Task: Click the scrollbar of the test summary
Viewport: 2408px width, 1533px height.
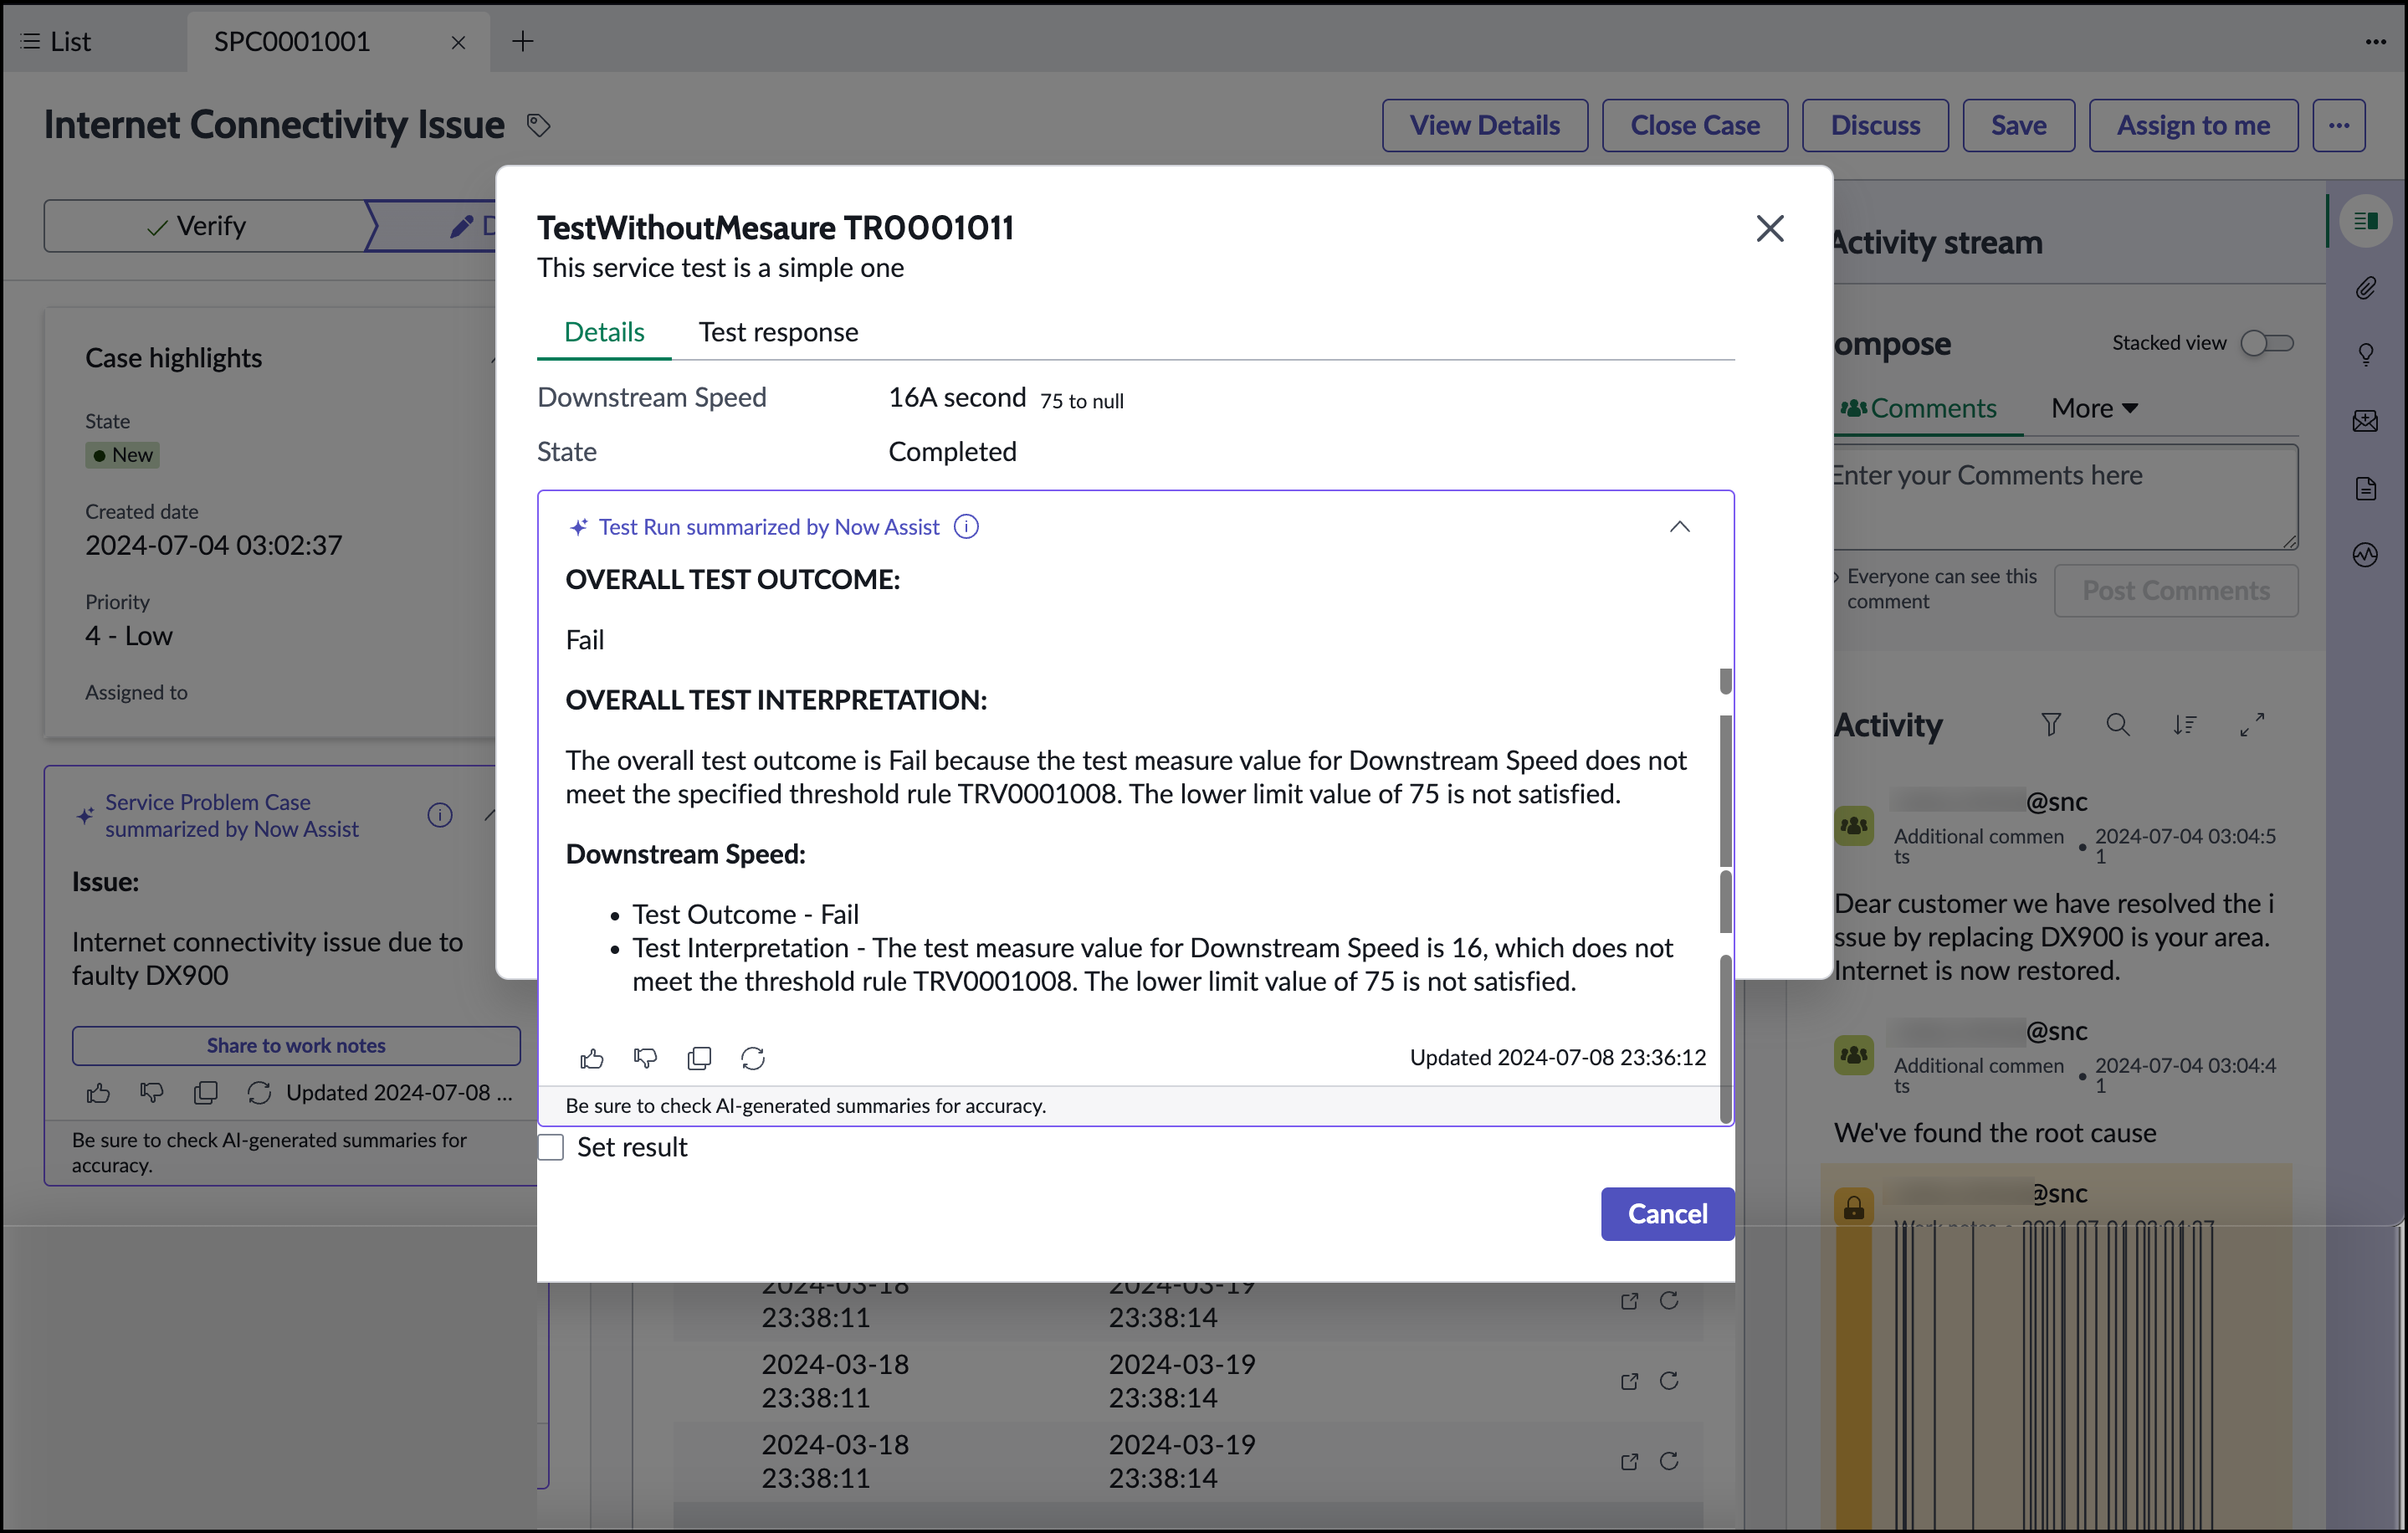Action: tap(1725, 895)
